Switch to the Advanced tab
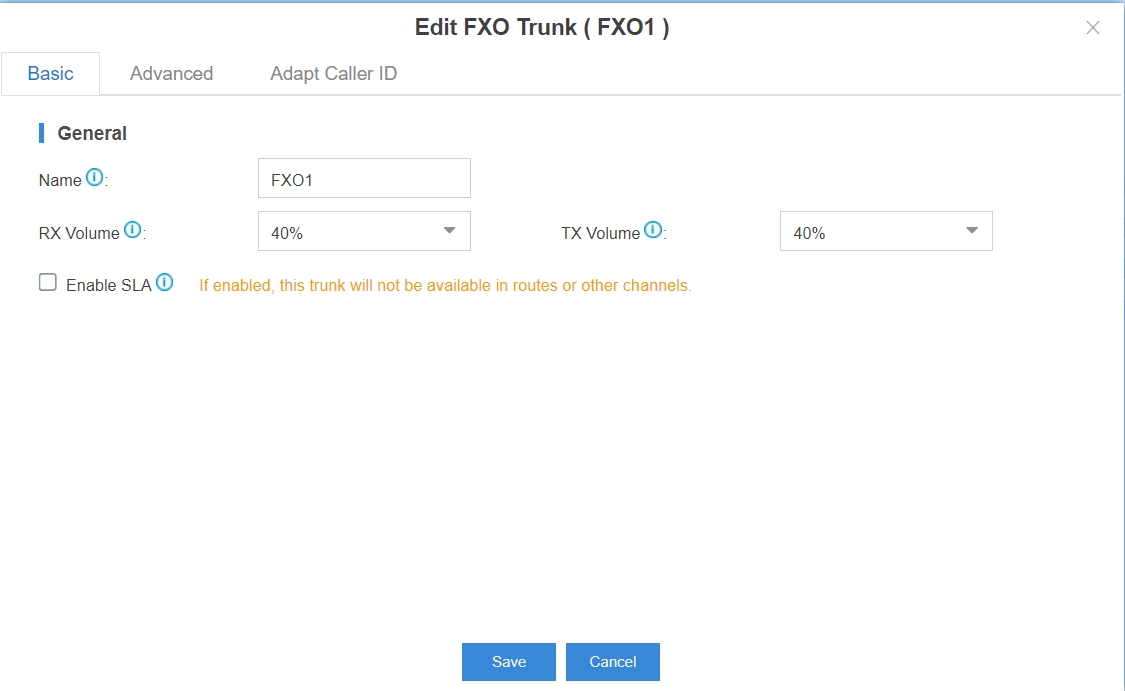This screenshot has width=1125, height=691. tap(171, 74)
